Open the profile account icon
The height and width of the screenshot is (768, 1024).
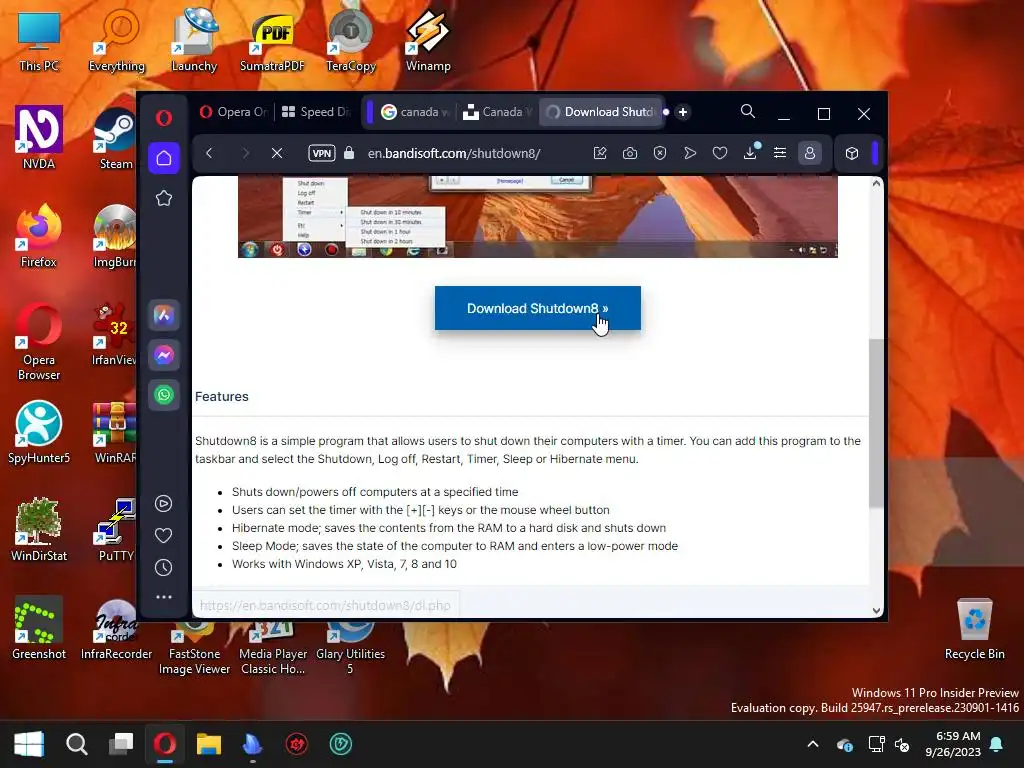click(810, 153)
